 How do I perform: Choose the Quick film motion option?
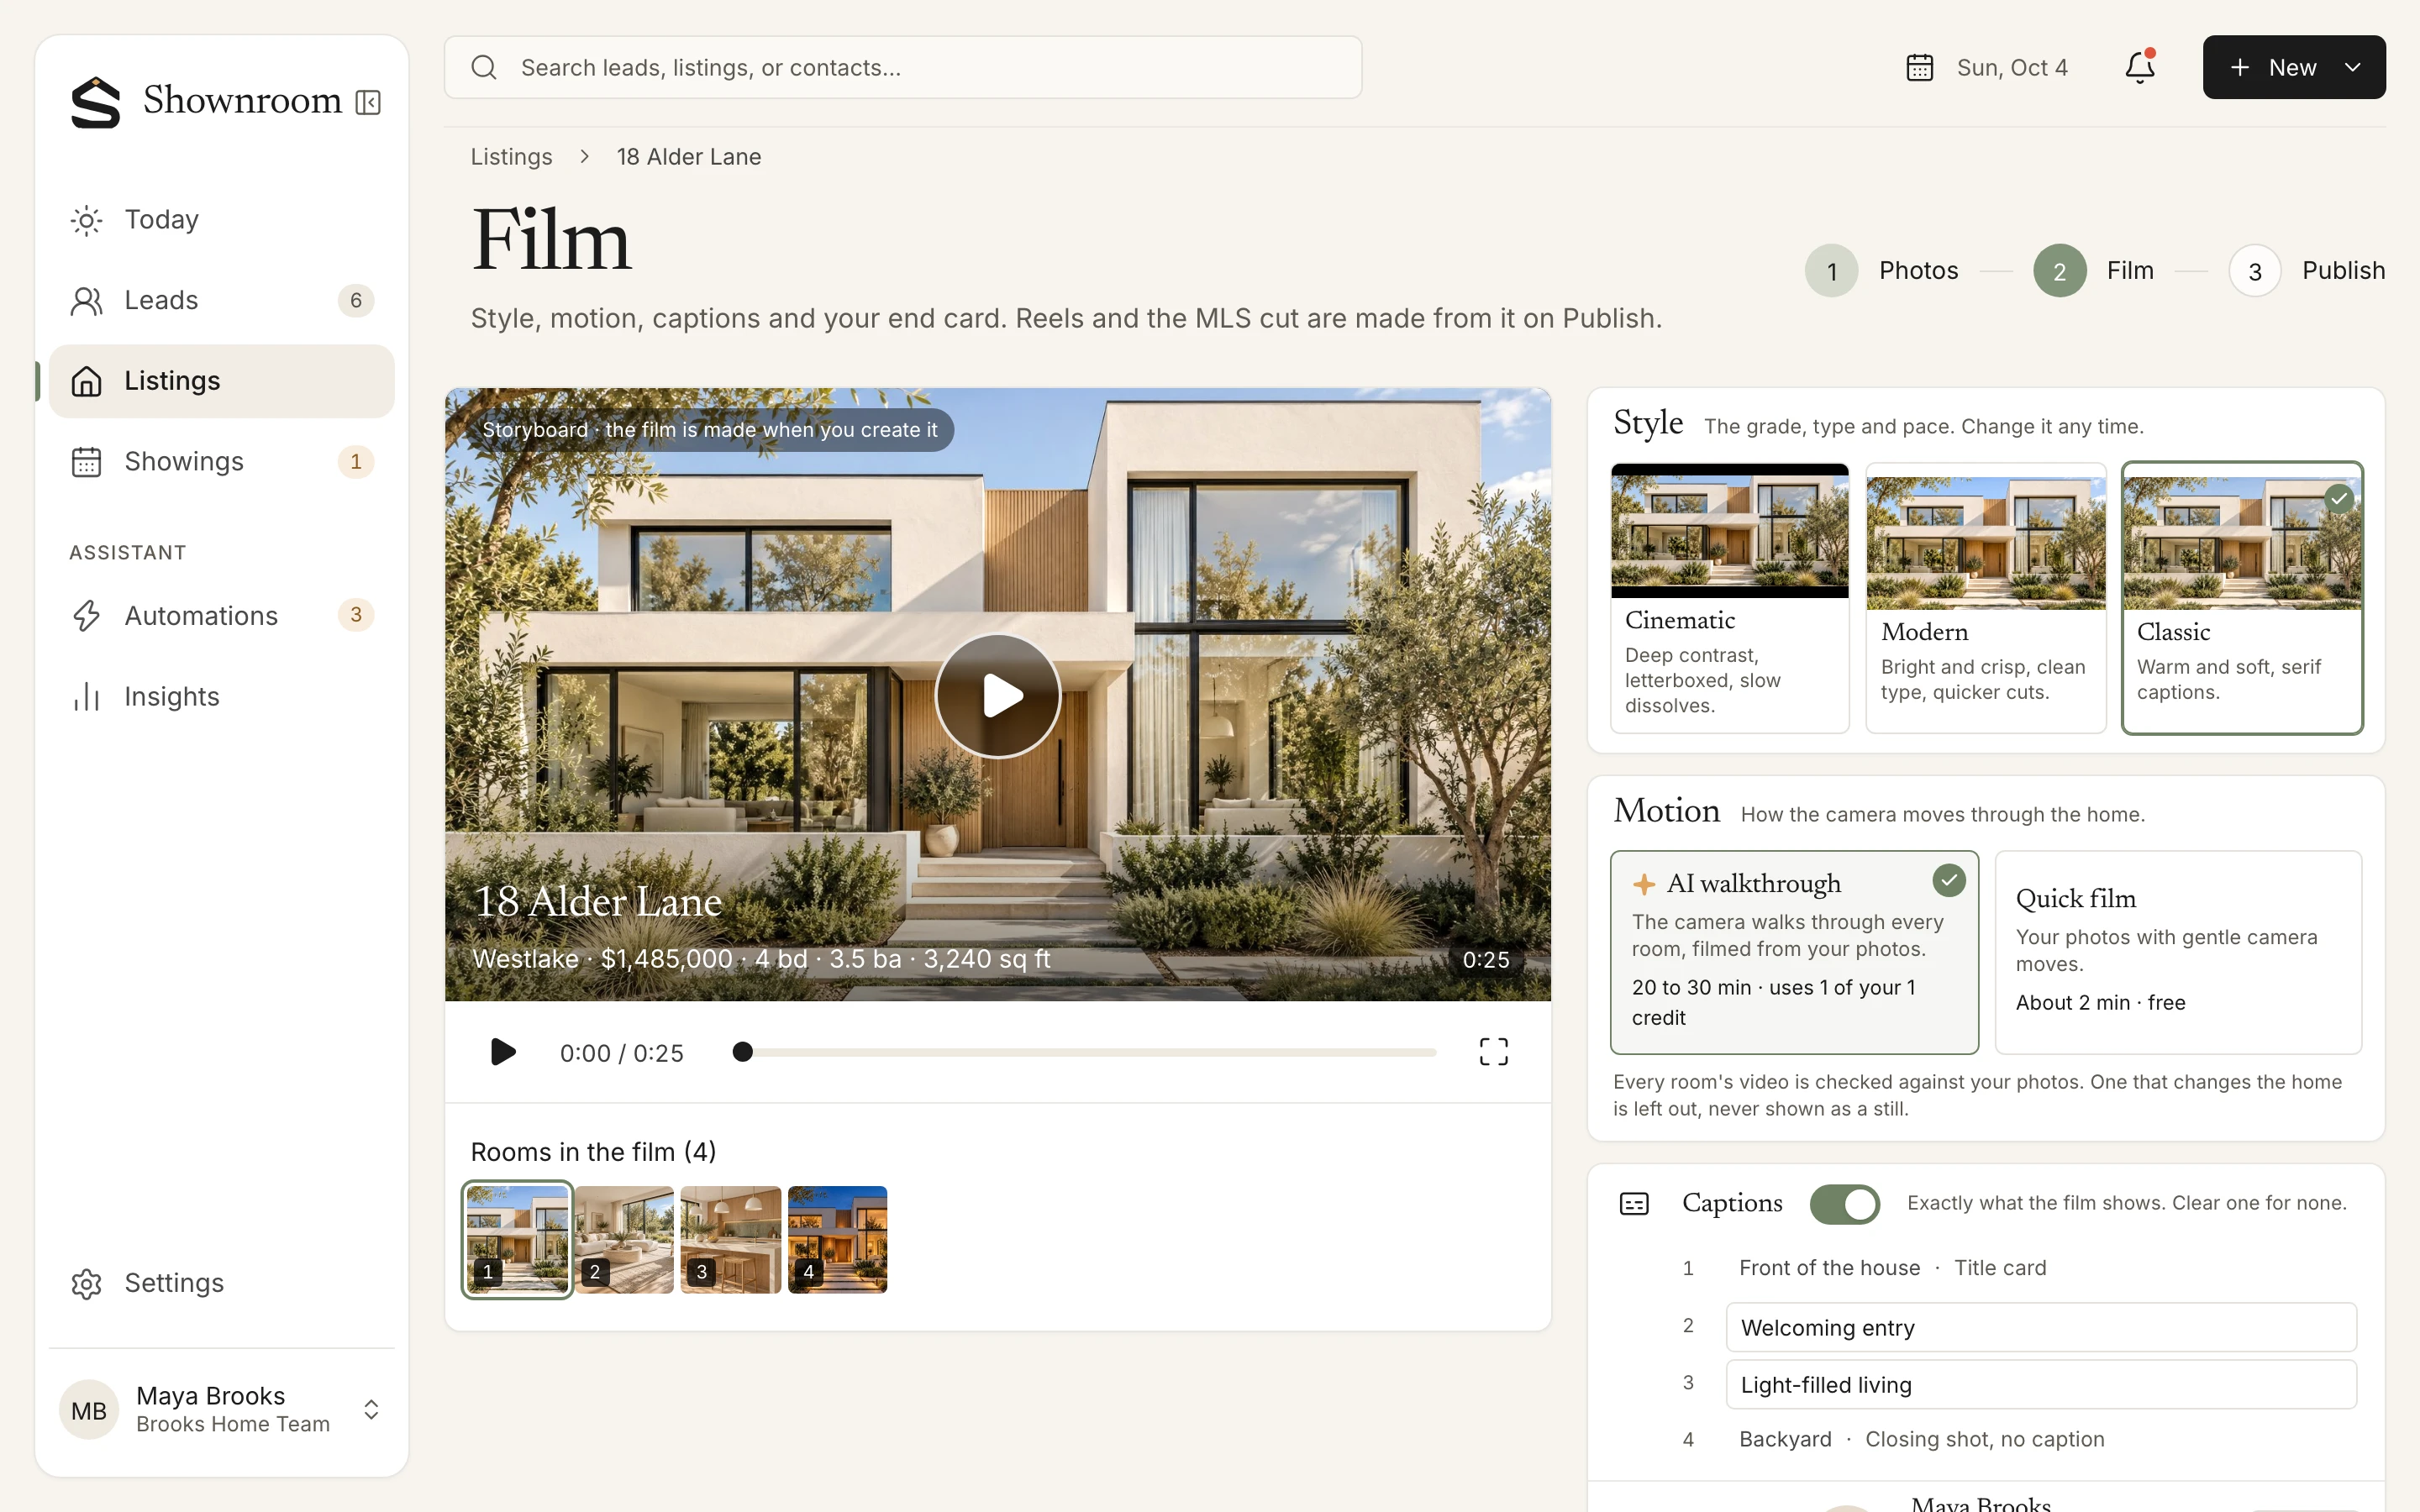pyautogui.click(x=2178, y=952)
